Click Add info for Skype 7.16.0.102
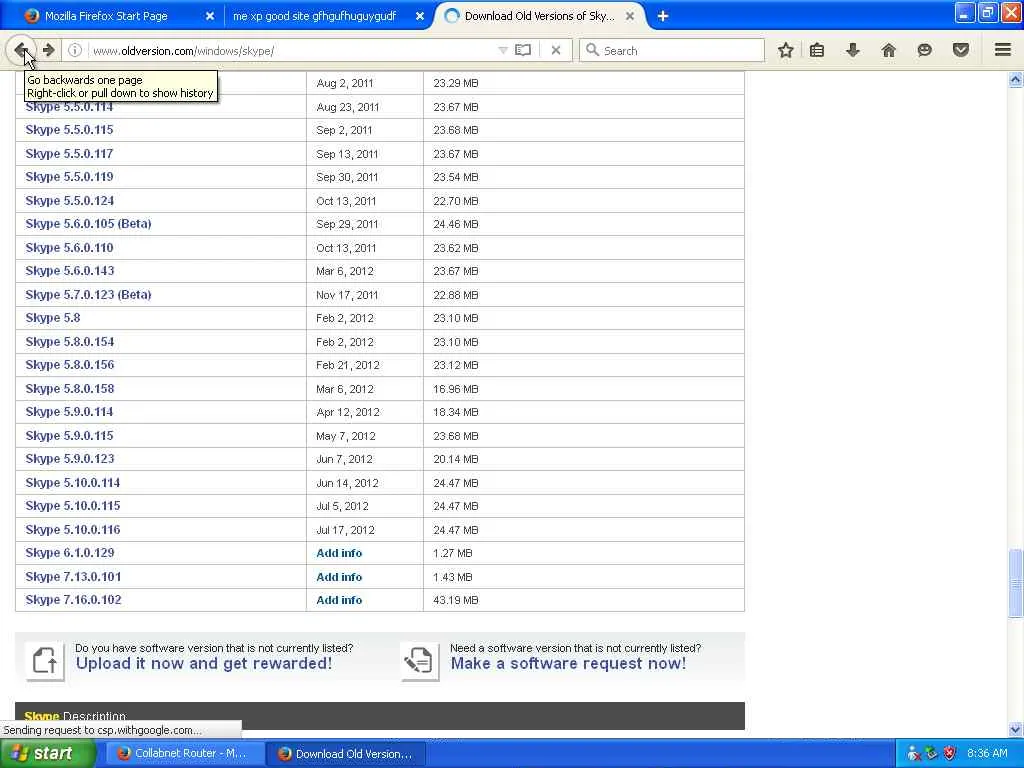1024x768 pixels. pos(339,600)
